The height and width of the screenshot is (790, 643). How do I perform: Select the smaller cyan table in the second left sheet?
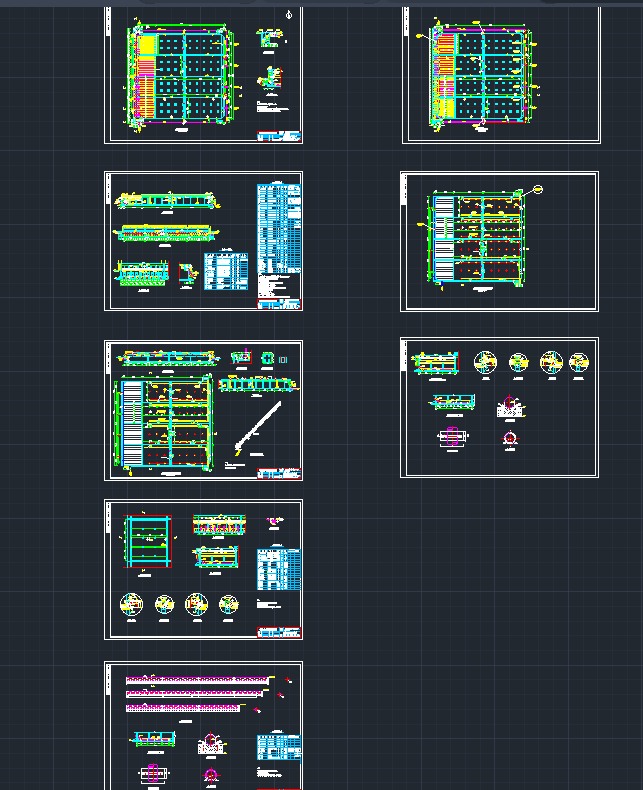[x=226, y=272]
